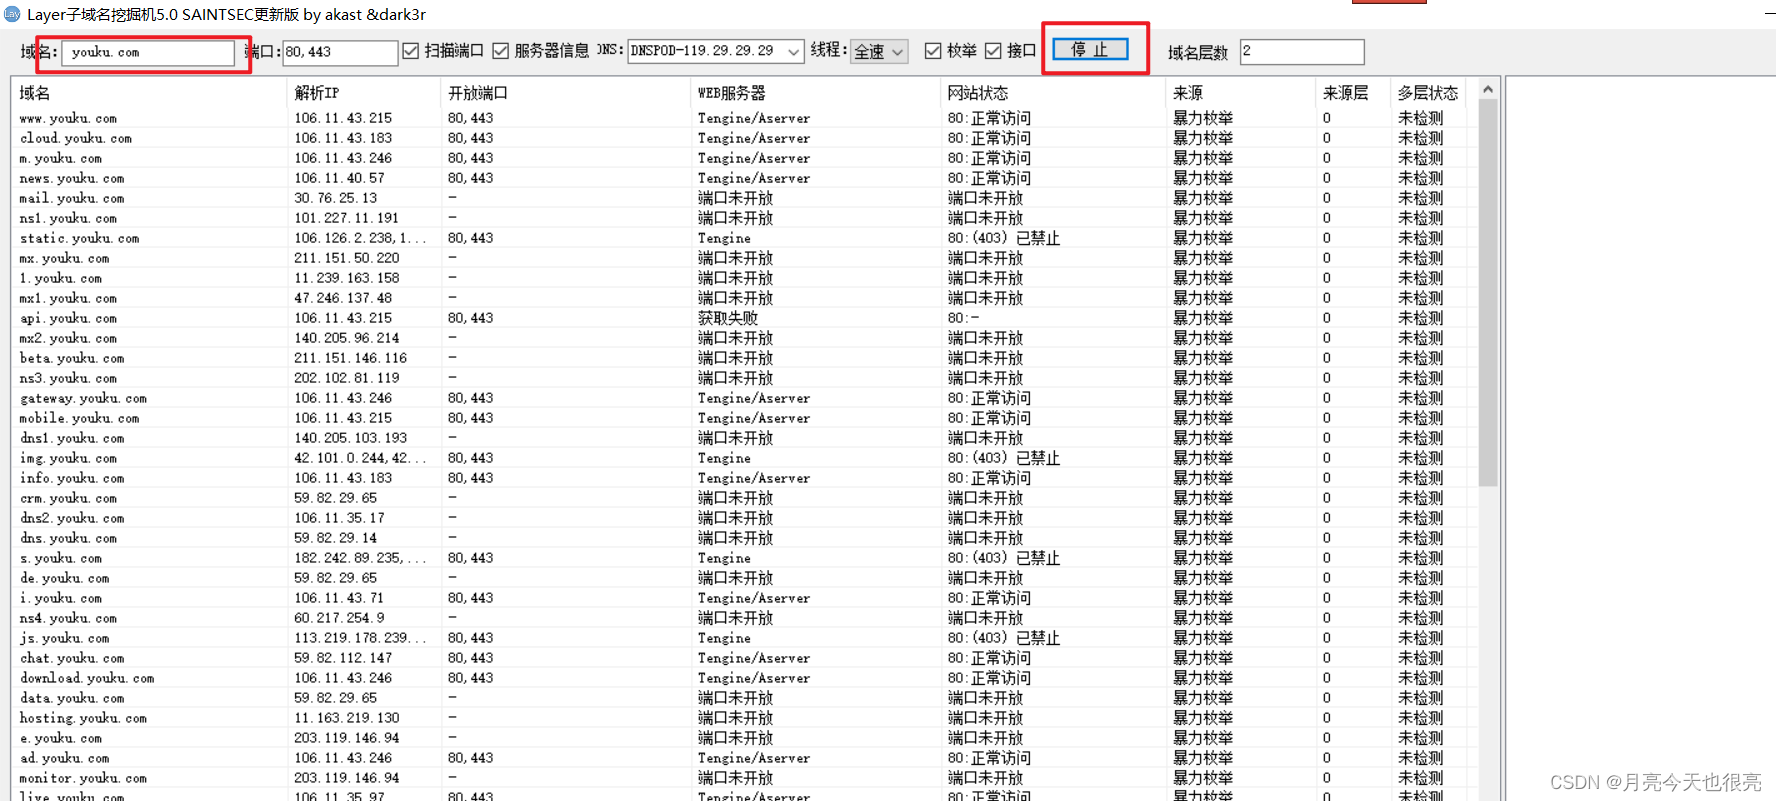Toggle the 枚举 checkbox
Viewport: 1776px width, 801px height.
tap(933, 51)
